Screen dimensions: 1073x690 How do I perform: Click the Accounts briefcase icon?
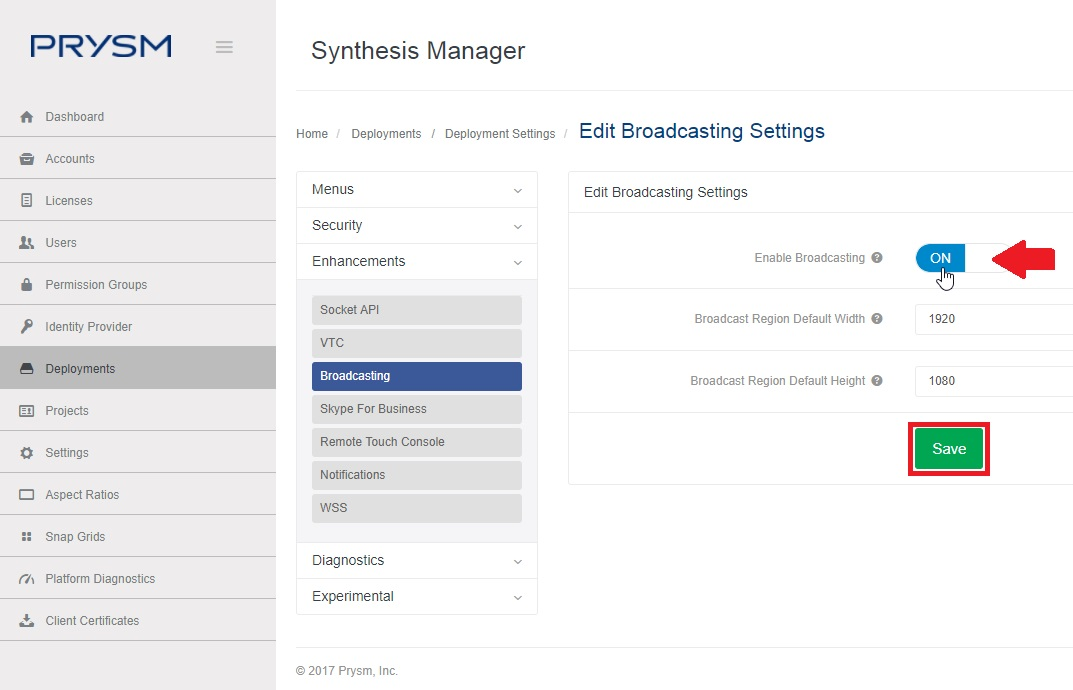[x=27, y=159]
